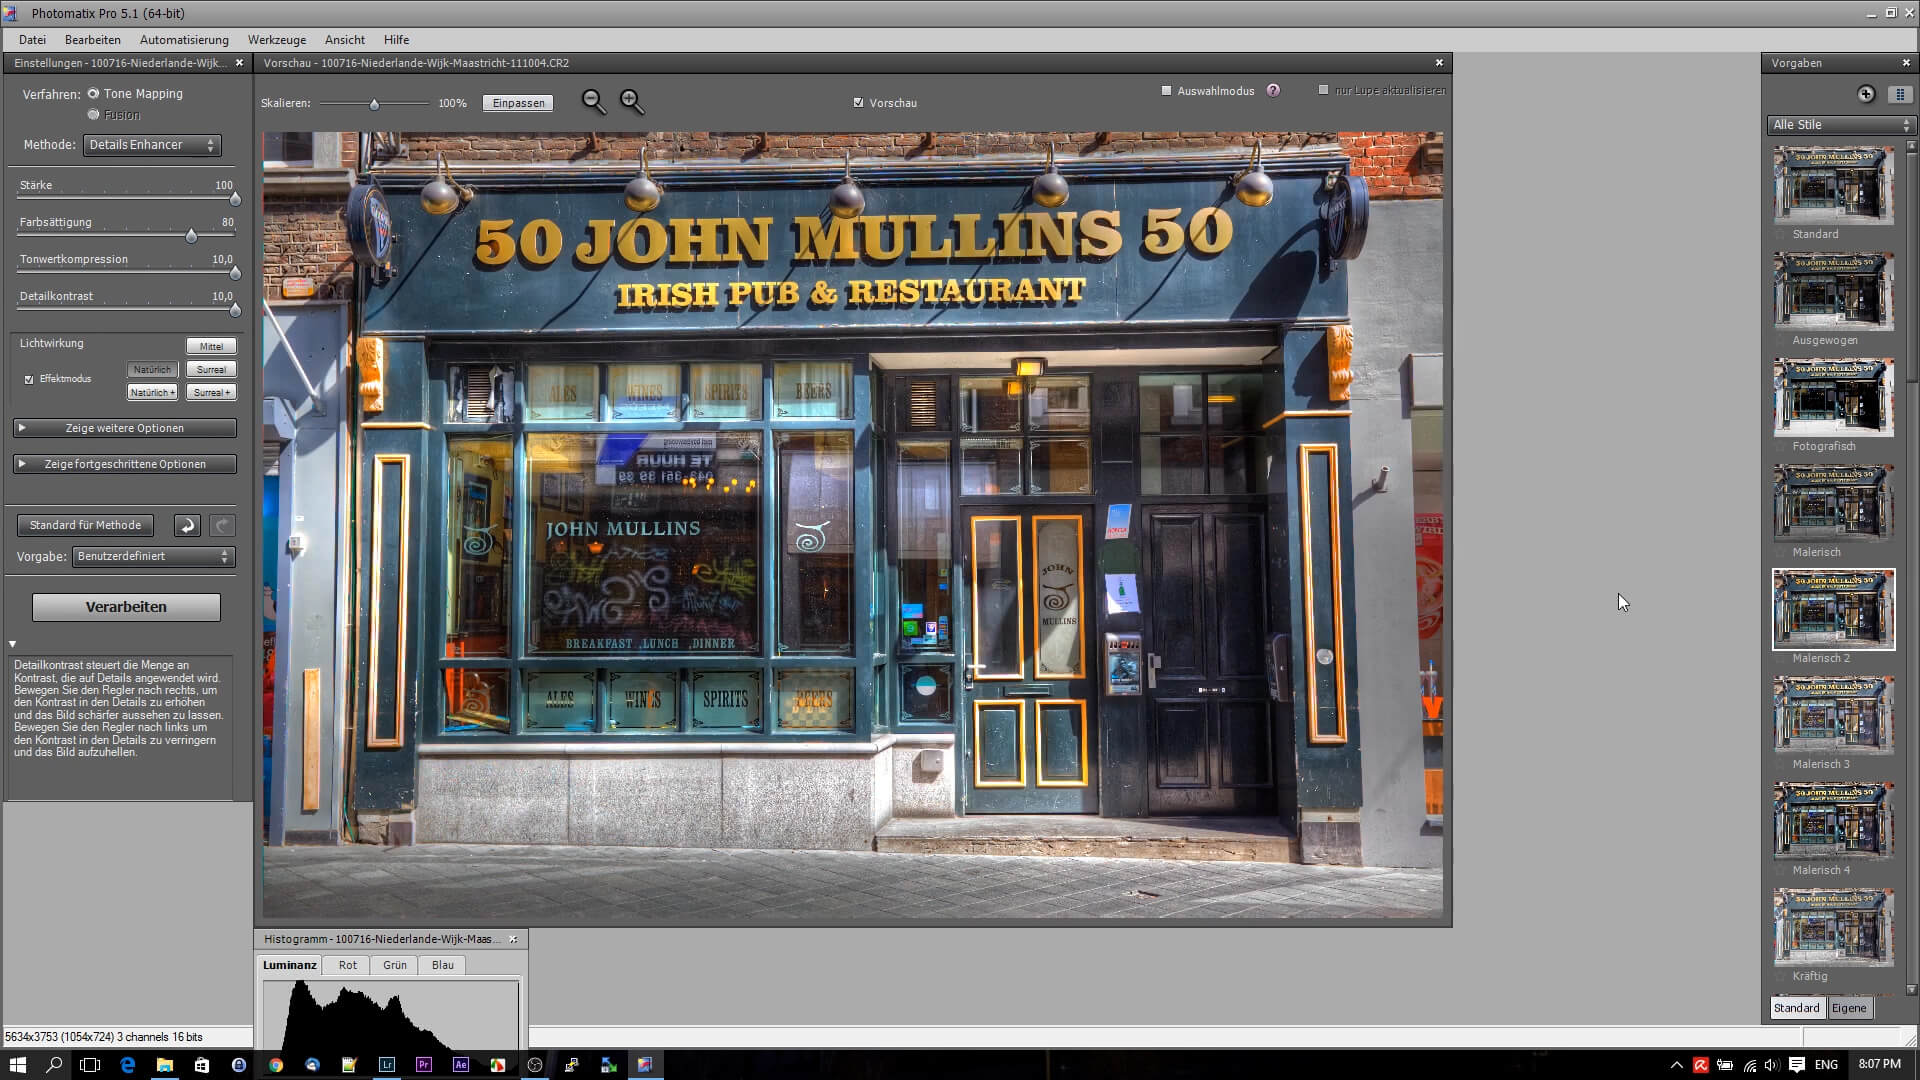
Task: Switch histogram to the Blau tab
Action: click(x=443, y=965)
